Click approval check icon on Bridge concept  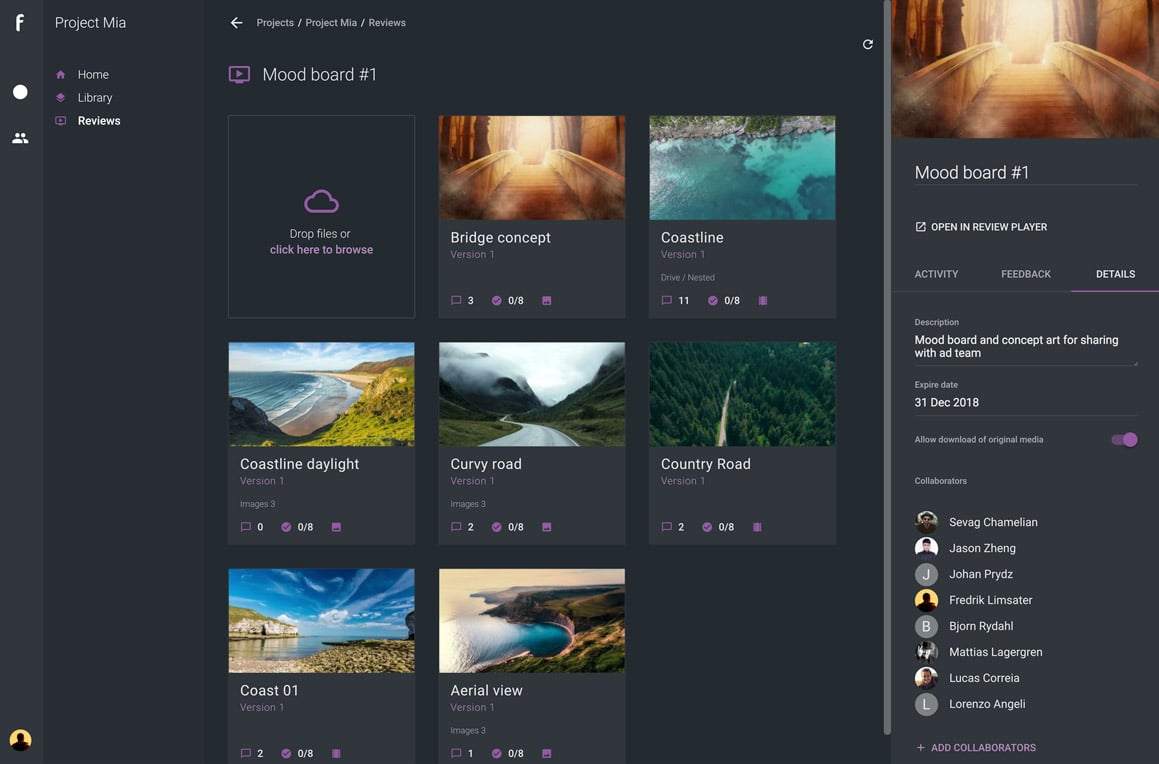(497, 301)
